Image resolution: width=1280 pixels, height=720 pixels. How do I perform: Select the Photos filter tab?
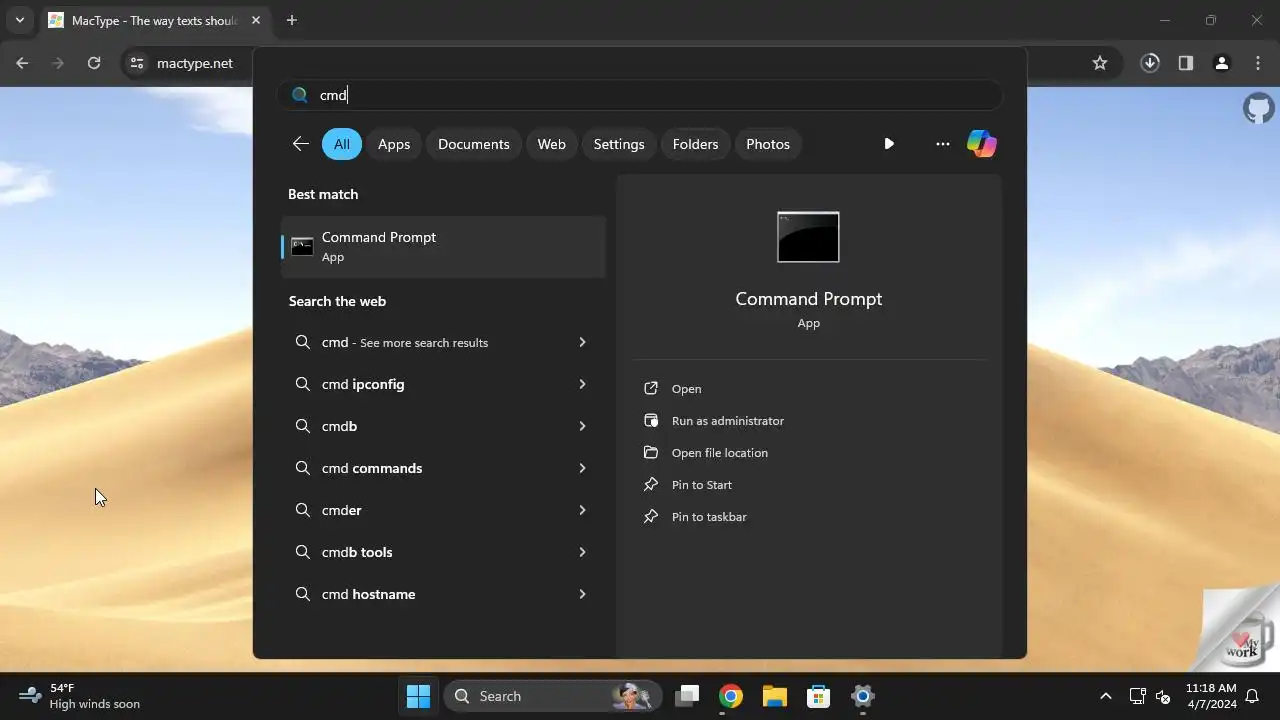(x=768, y=144)
